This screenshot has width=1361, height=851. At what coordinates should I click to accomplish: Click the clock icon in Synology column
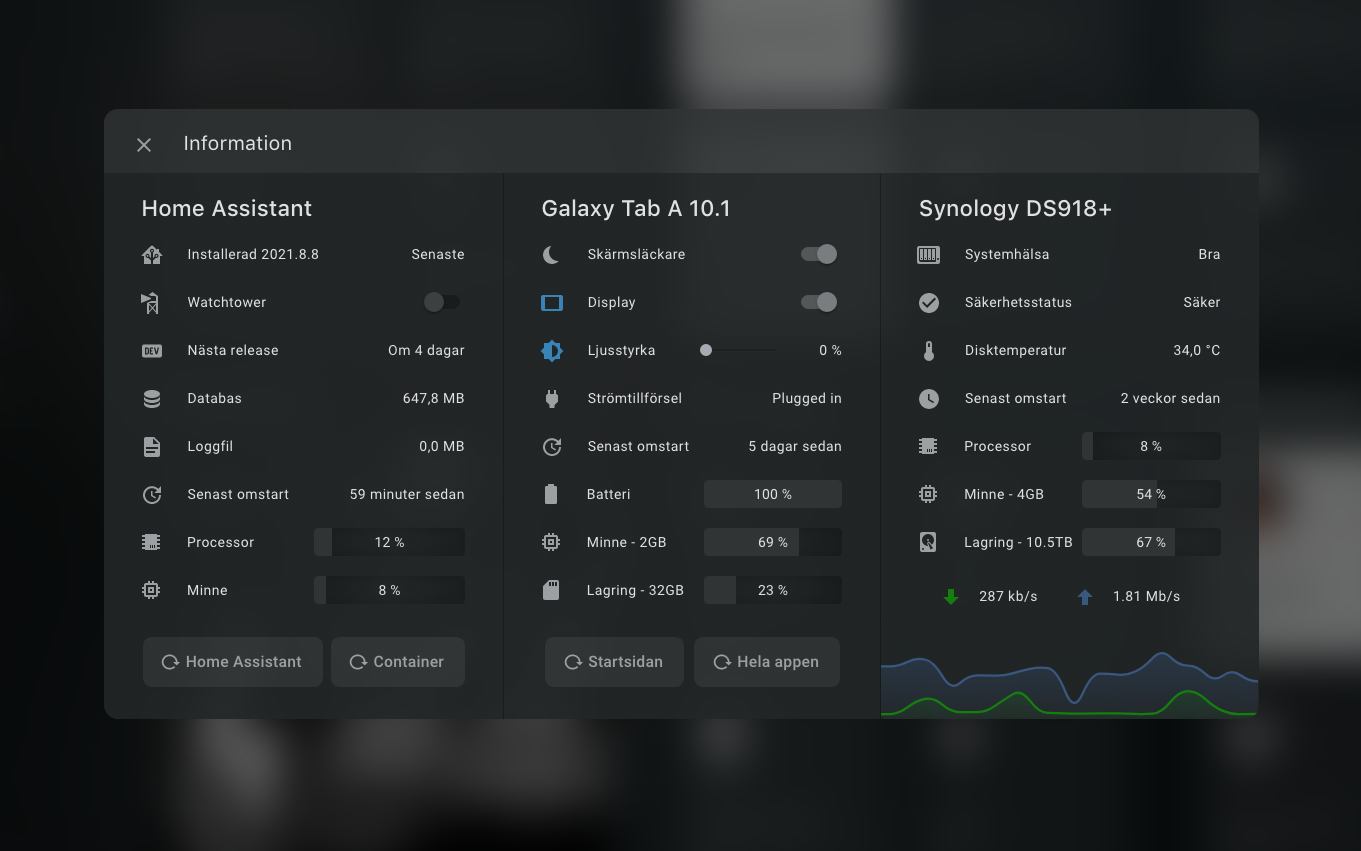pos(929,399)
